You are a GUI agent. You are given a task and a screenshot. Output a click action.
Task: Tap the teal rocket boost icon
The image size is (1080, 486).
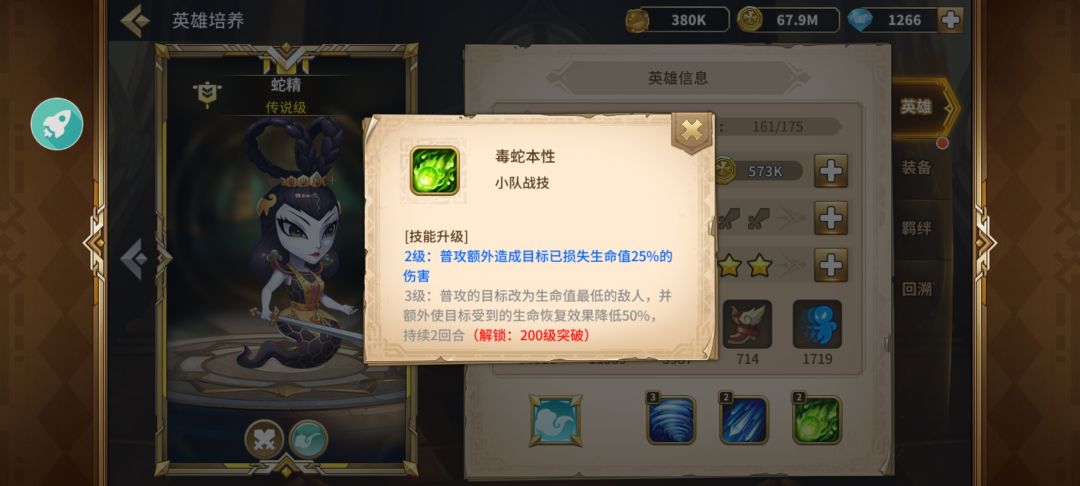56,124
